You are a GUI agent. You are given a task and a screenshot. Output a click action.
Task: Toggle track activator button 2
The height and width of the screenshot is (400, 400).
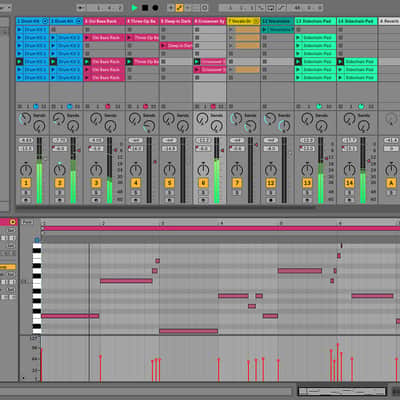click(x=60, y=183)
